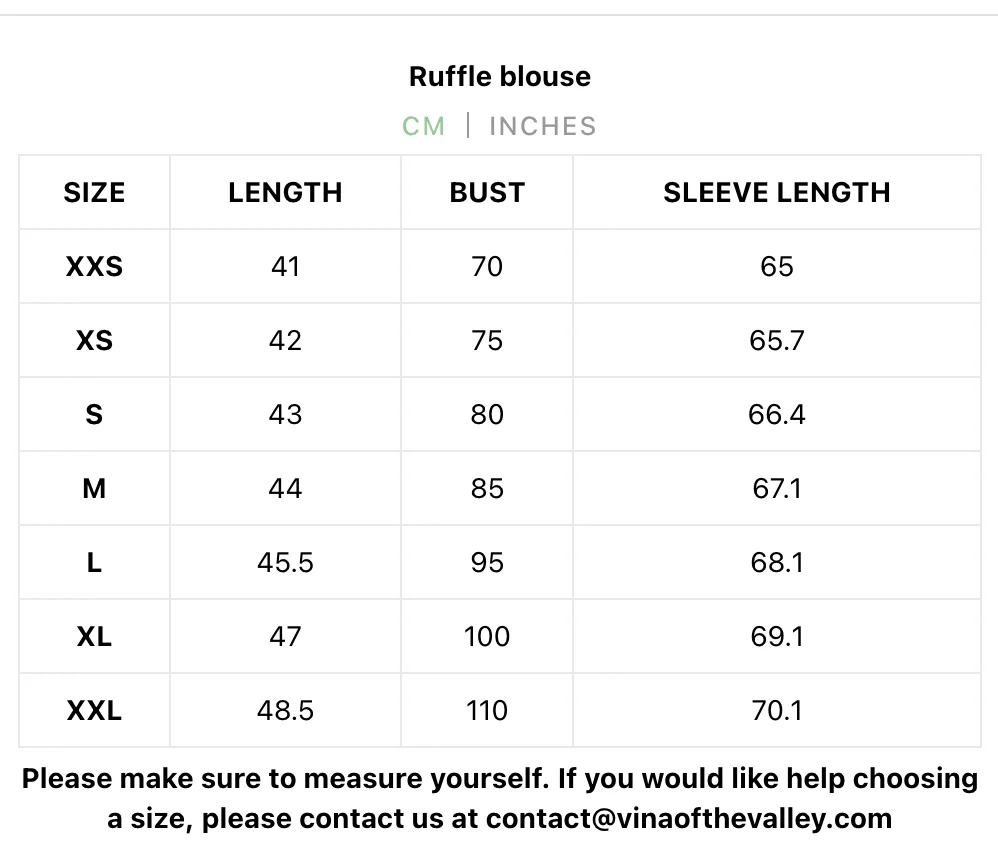Click the XXL size row label
The height and width of the screenshot is (852, 998).
[x=94, y=710]
